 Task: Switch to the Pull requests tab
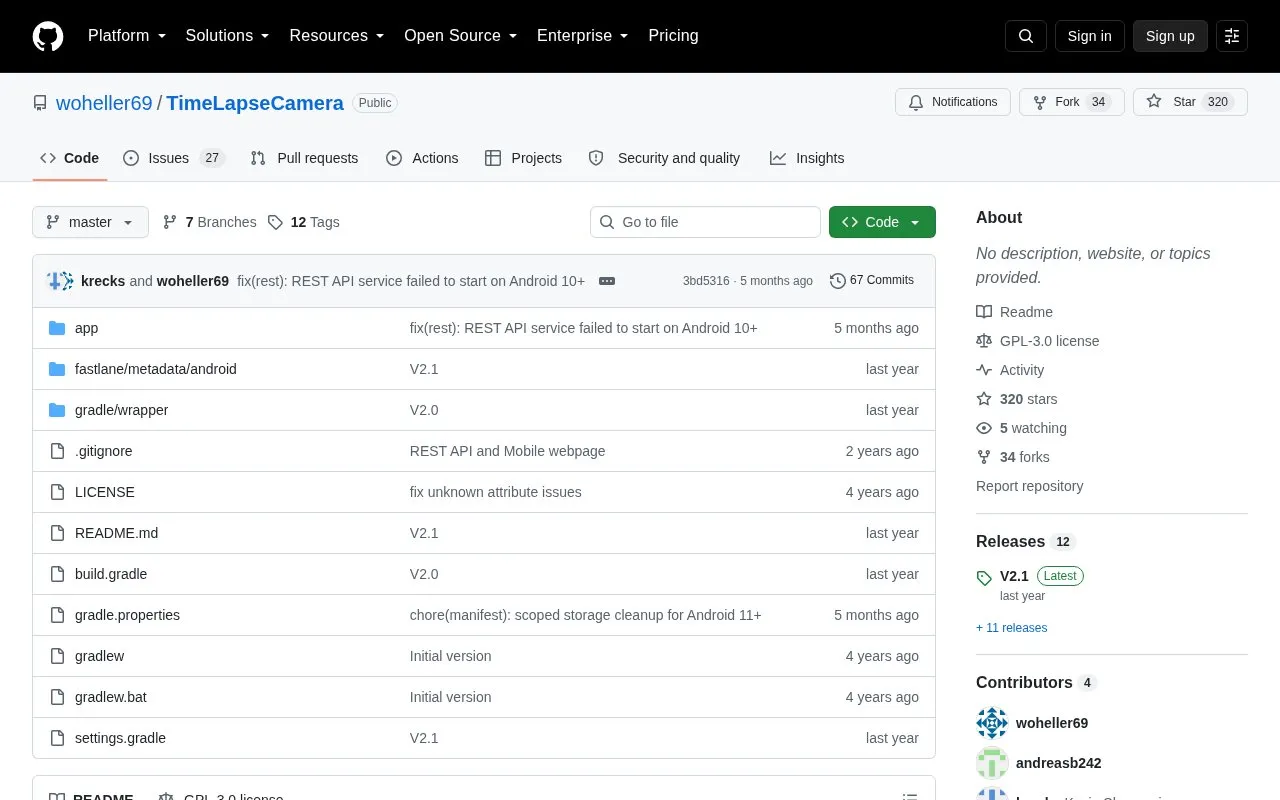coord(304,158)
